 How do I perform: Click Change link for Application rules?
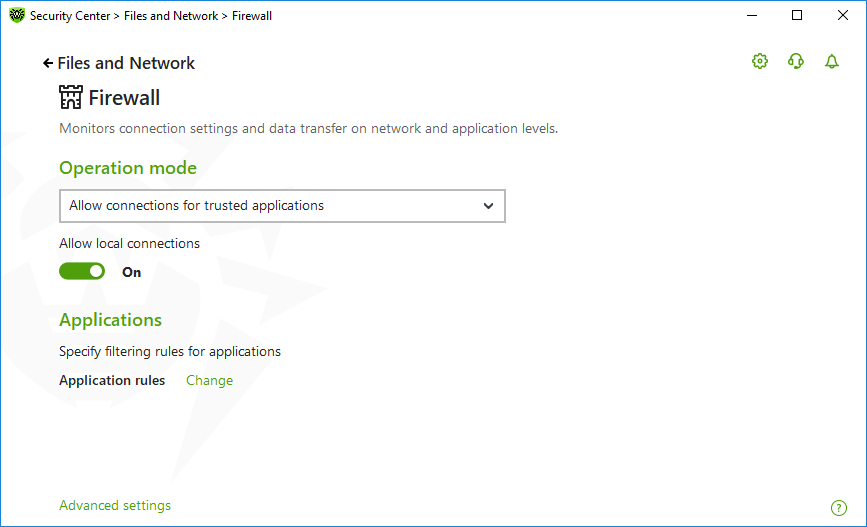(210, 380)
